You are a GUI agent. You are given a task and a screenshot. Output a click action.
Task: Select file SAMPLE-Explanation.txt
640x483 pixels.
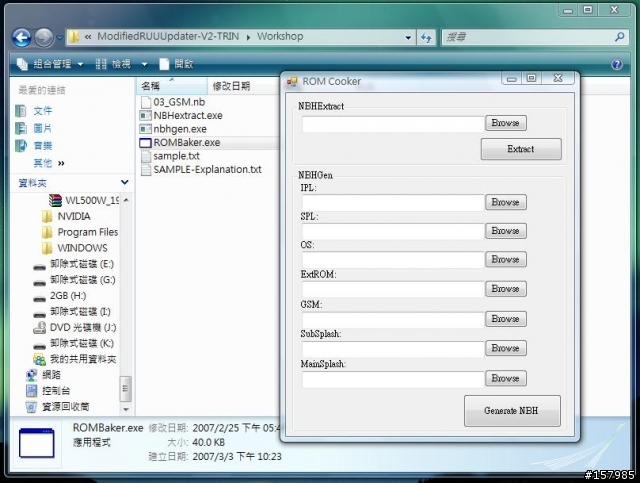click(x=201, y=169)
